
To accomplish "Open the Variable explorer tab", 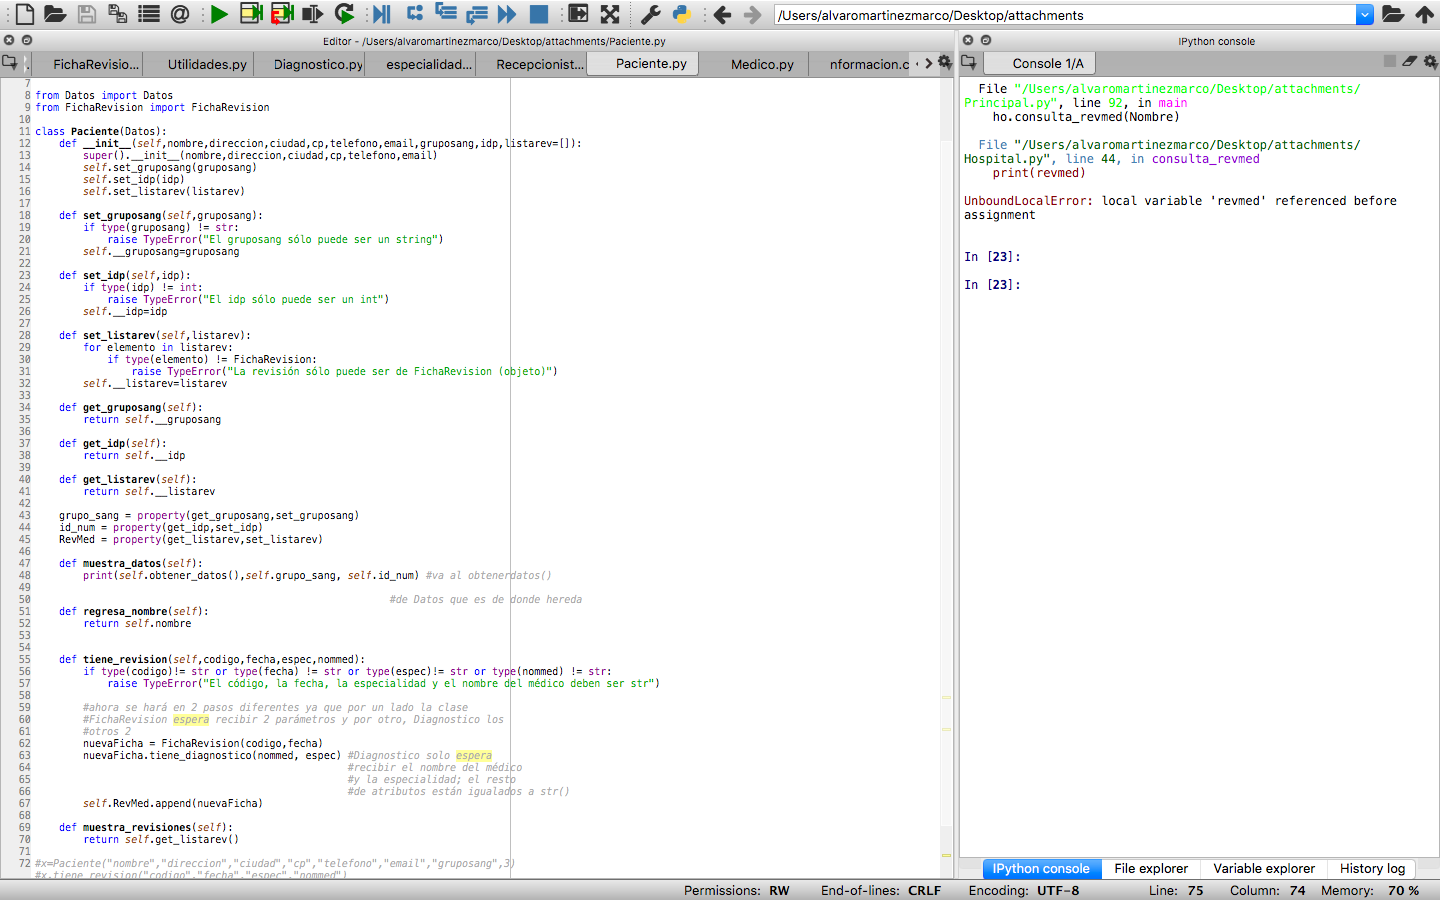I will tap(1264, 868).
